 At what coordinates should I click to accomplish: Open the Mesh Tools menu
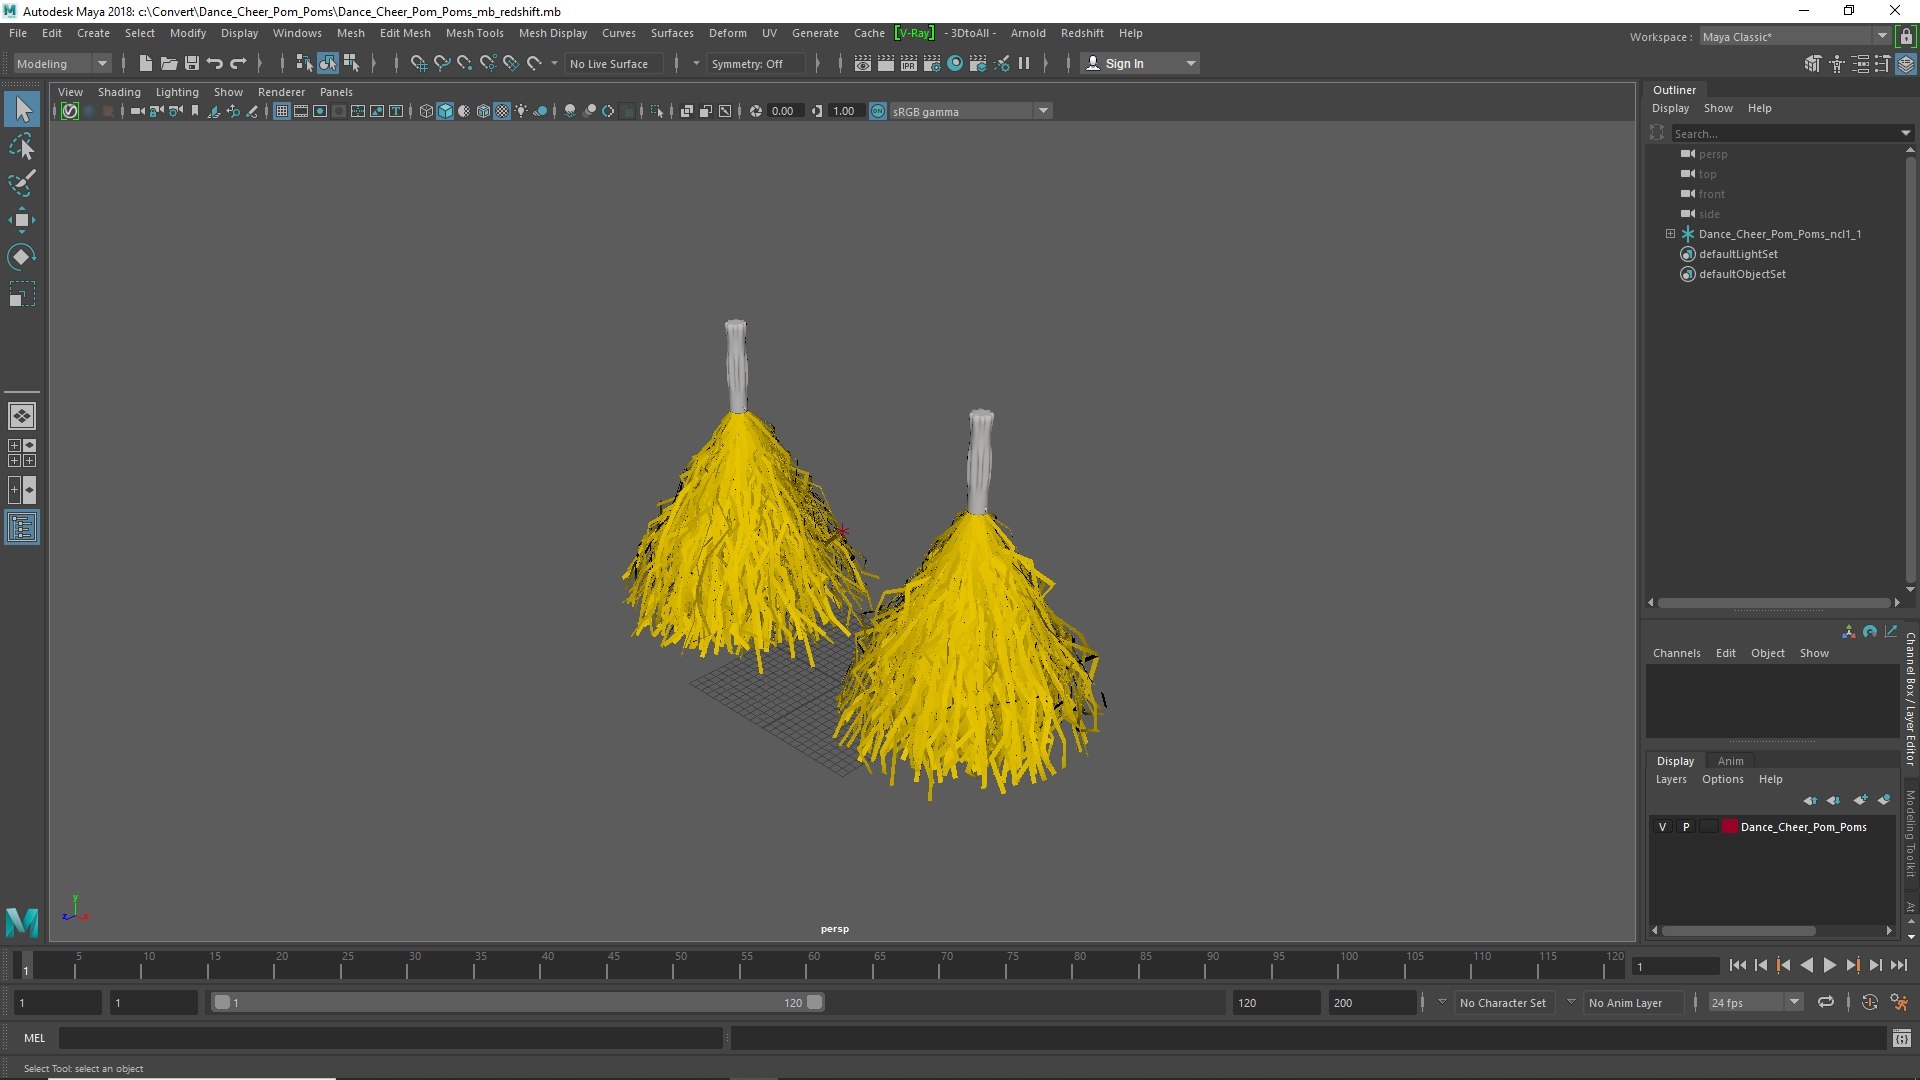click(x=474, y=33)
